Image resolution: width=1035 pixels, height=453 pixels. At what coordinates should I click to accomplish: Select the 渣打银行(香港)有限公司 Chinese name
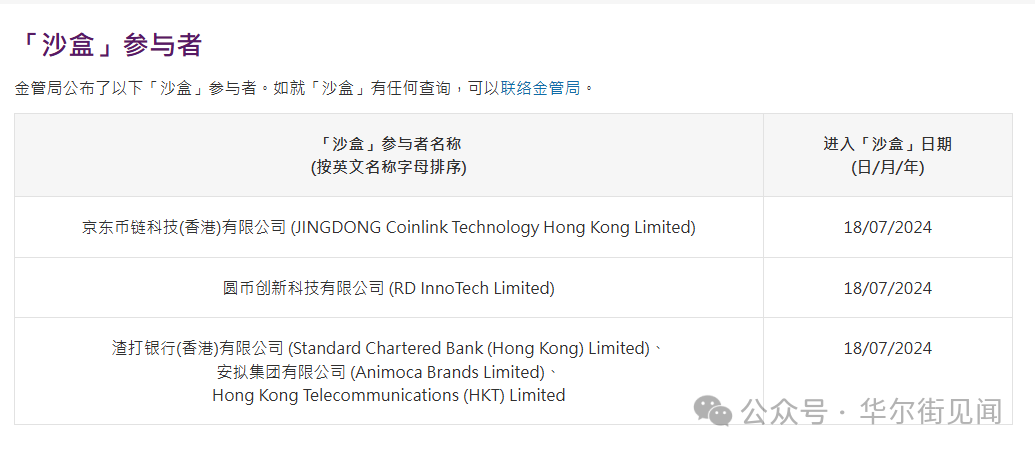point(198,348)
